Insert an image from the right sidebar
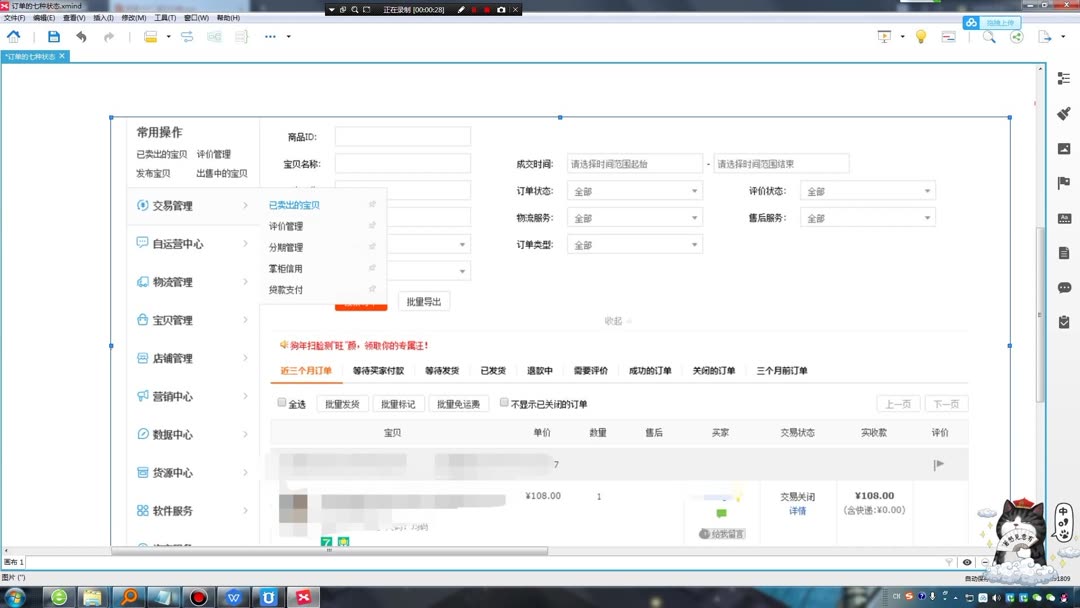The image size is (1080, 608). point(1063,148)
